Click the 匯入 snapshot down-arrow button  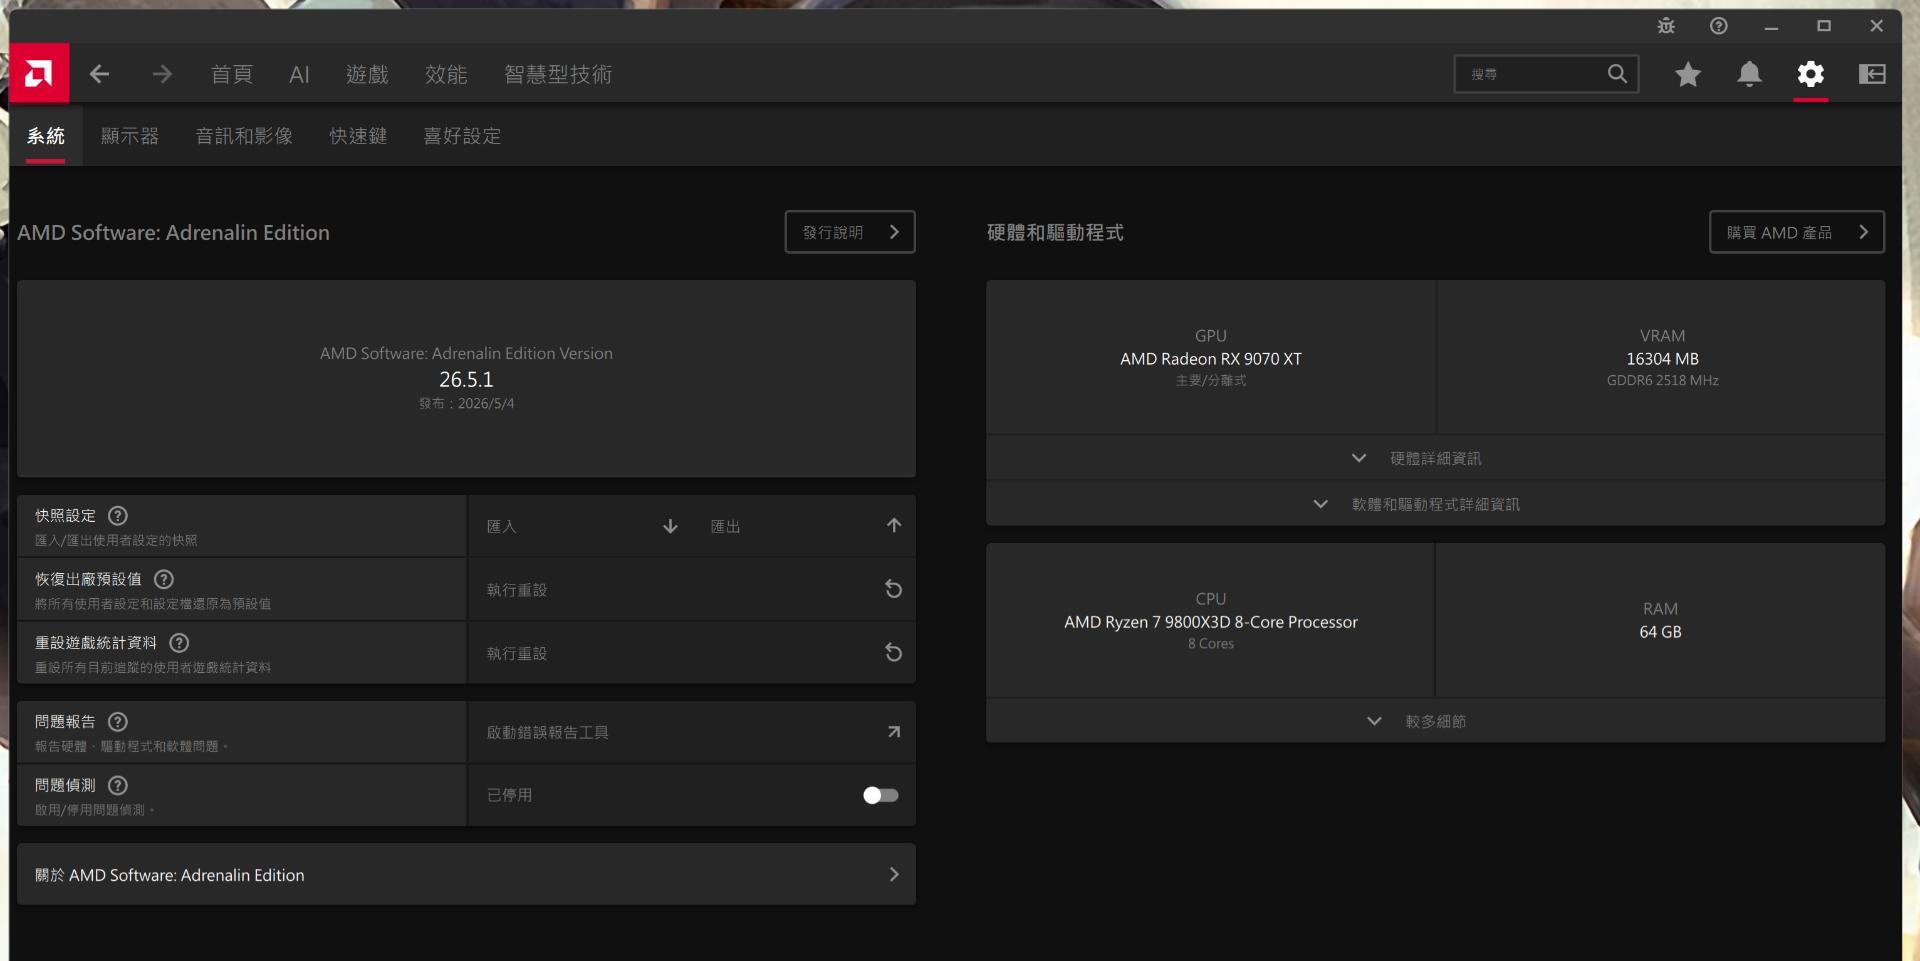(x=581, y=526)
